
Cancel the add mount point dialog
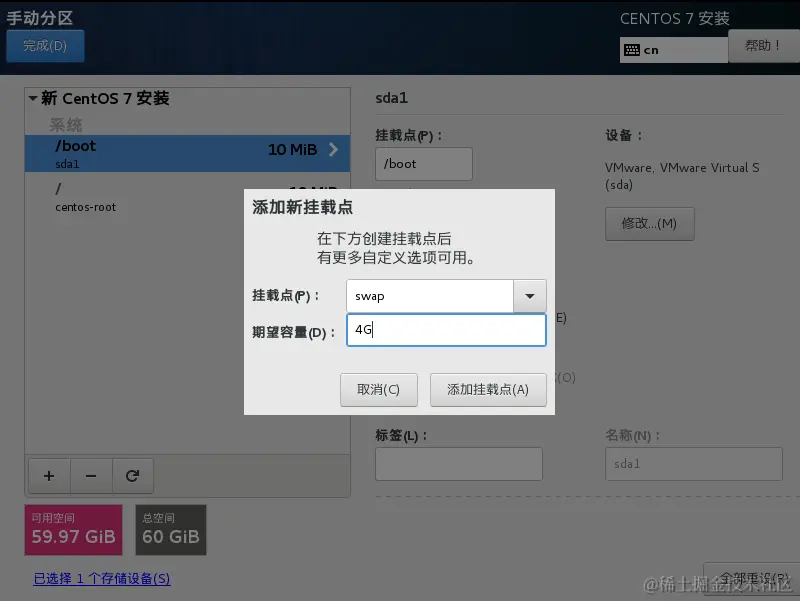378,390
